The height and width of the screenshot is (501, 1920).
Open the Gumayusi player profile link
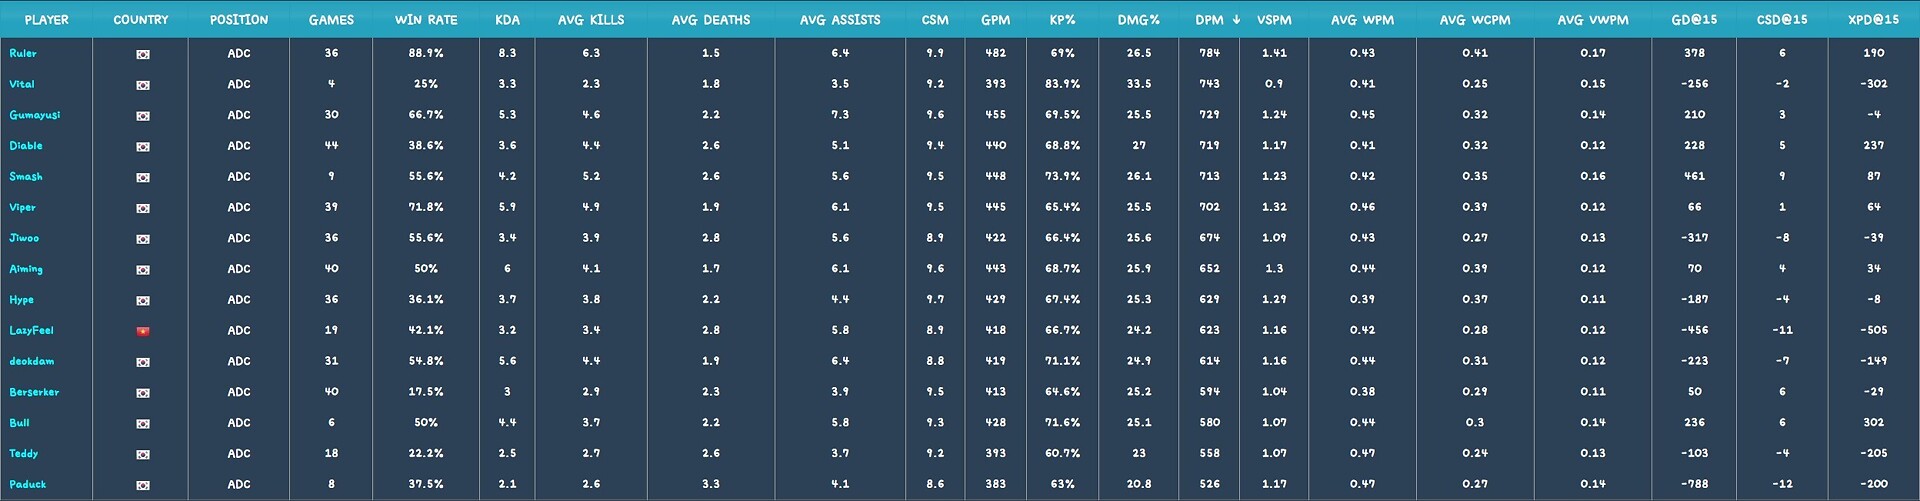[x=35, y=115]
